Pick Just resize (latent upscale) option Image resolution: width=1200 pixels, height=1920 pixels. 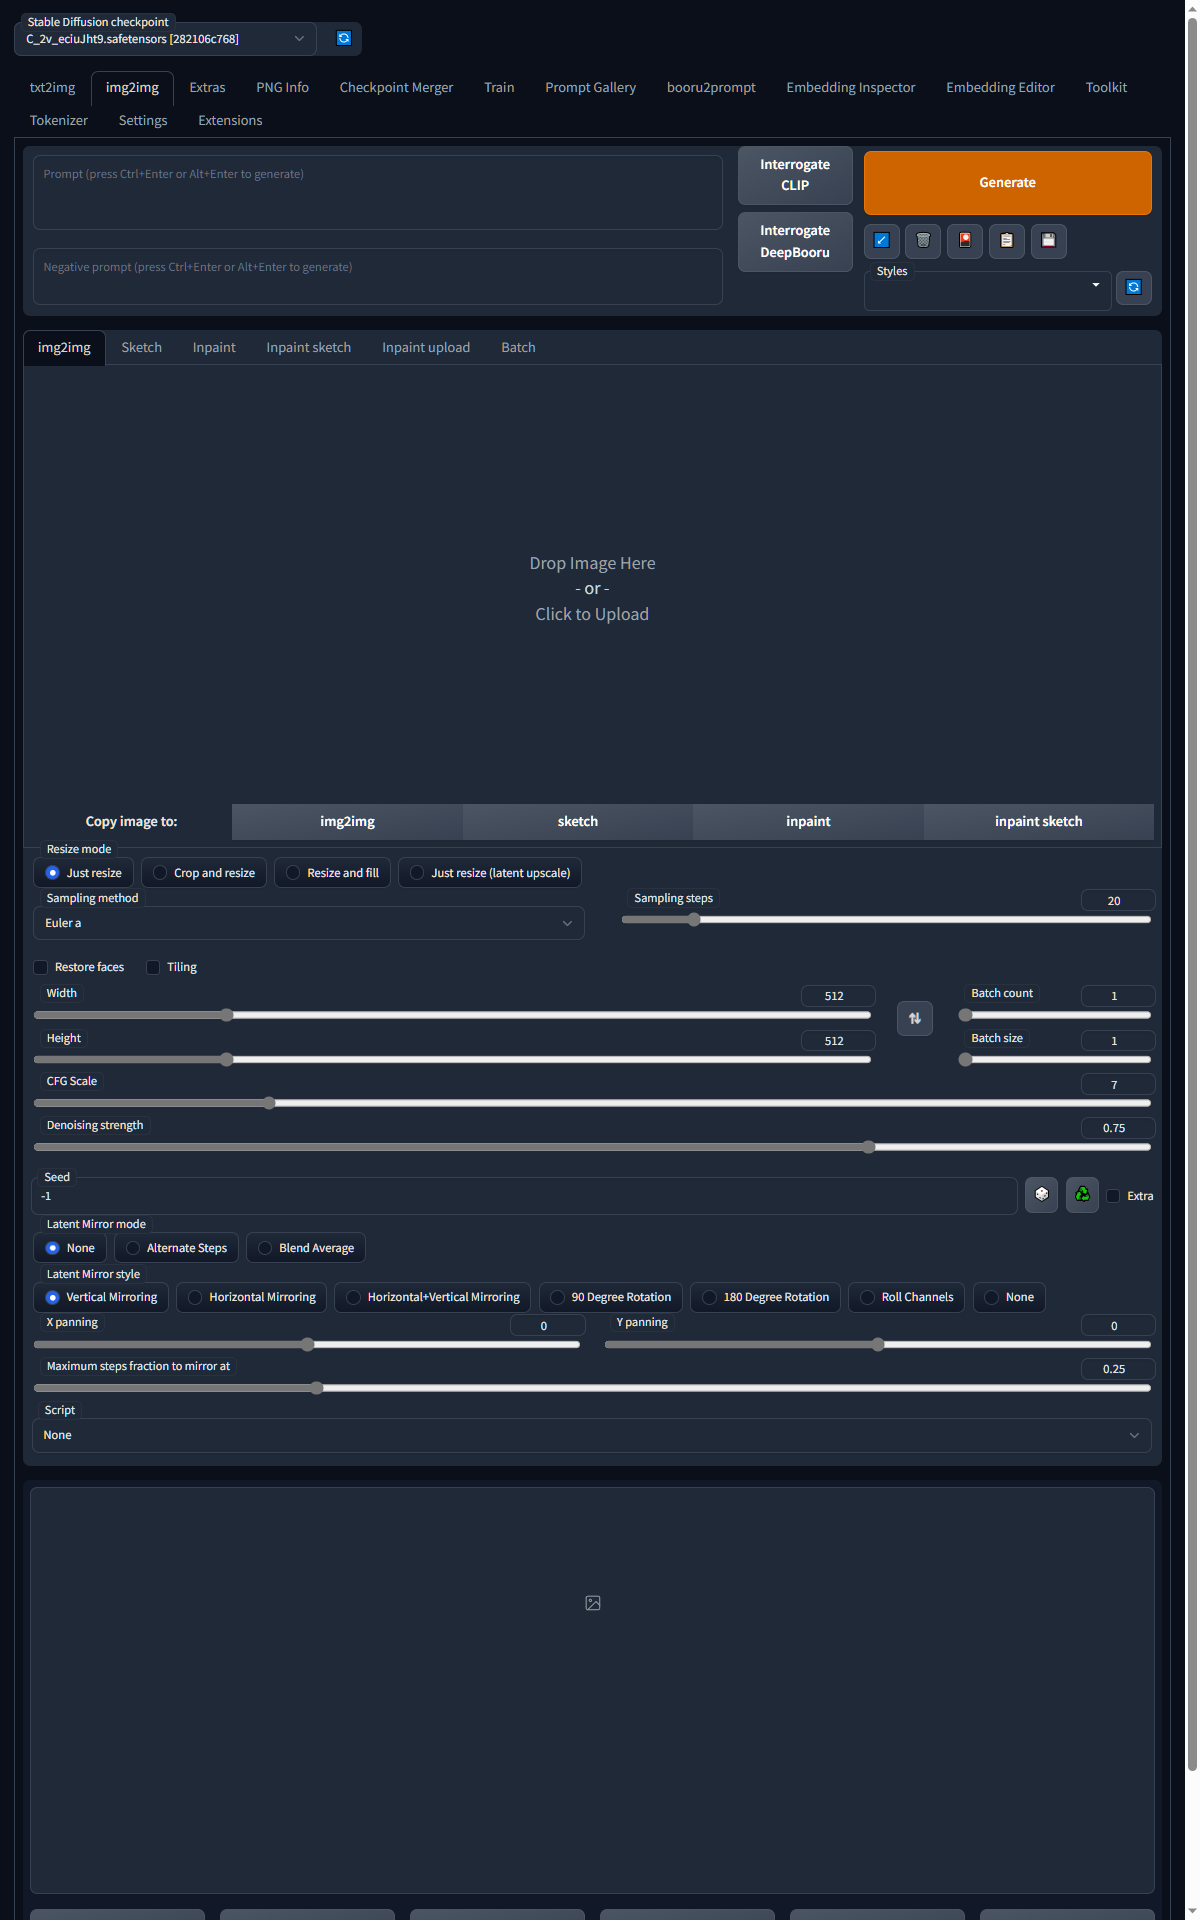tap(490, 873)
